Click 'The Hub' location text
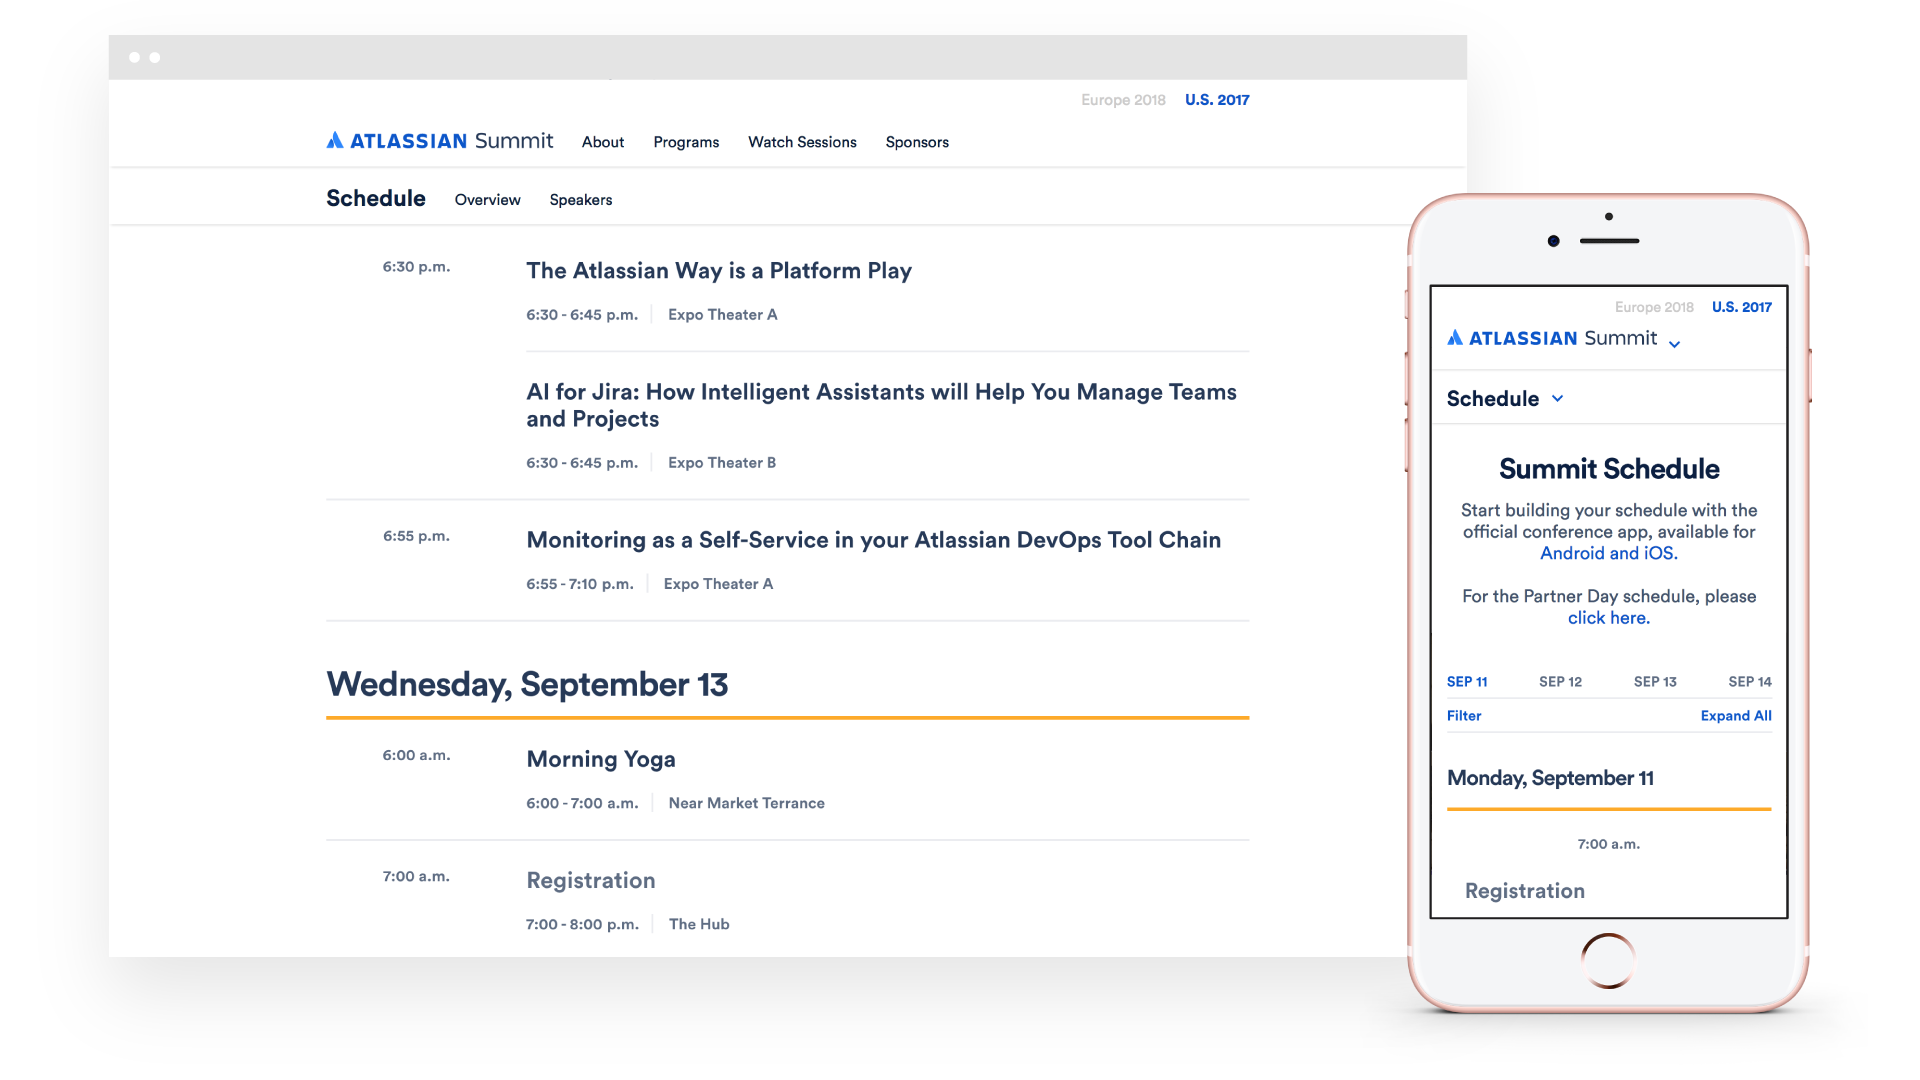This screenshot has height=1080, width=1920. [x=699, y=925]
